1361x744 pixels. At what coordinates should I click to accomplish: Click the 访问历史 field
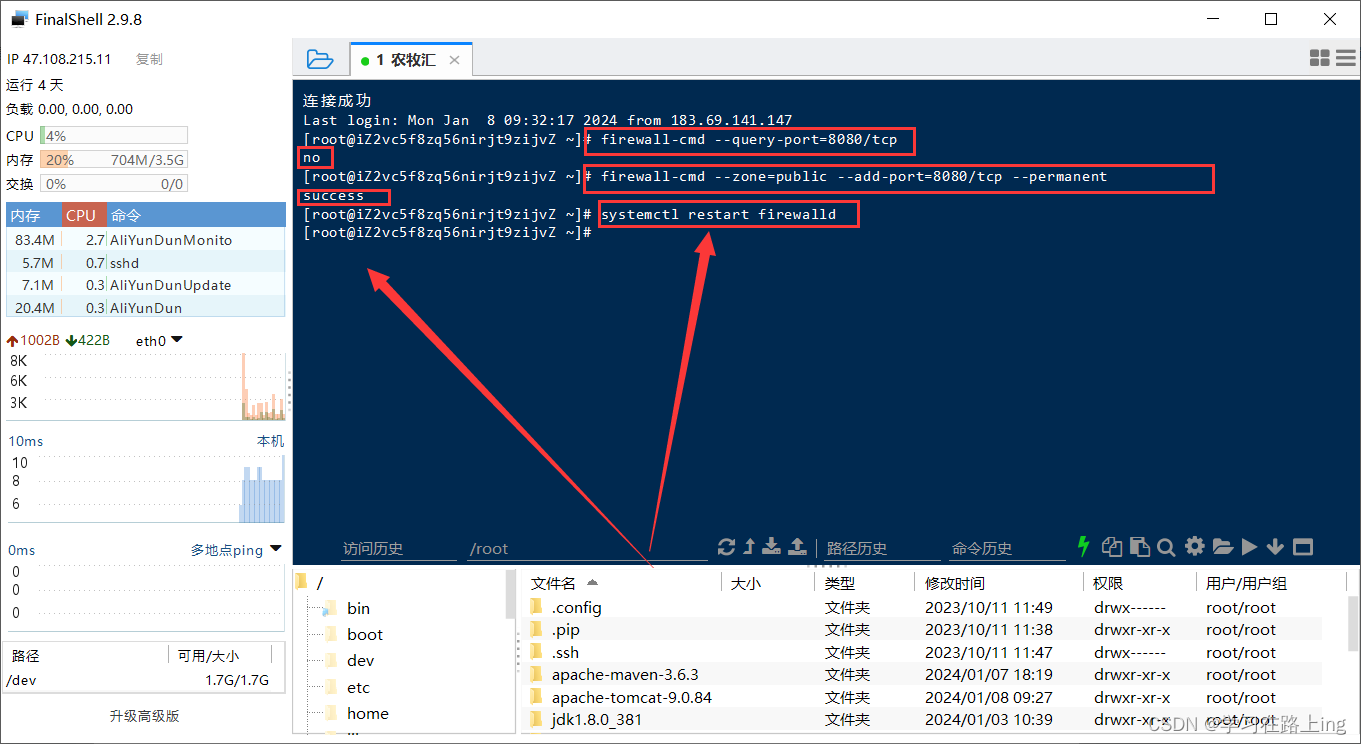(399, 548)
